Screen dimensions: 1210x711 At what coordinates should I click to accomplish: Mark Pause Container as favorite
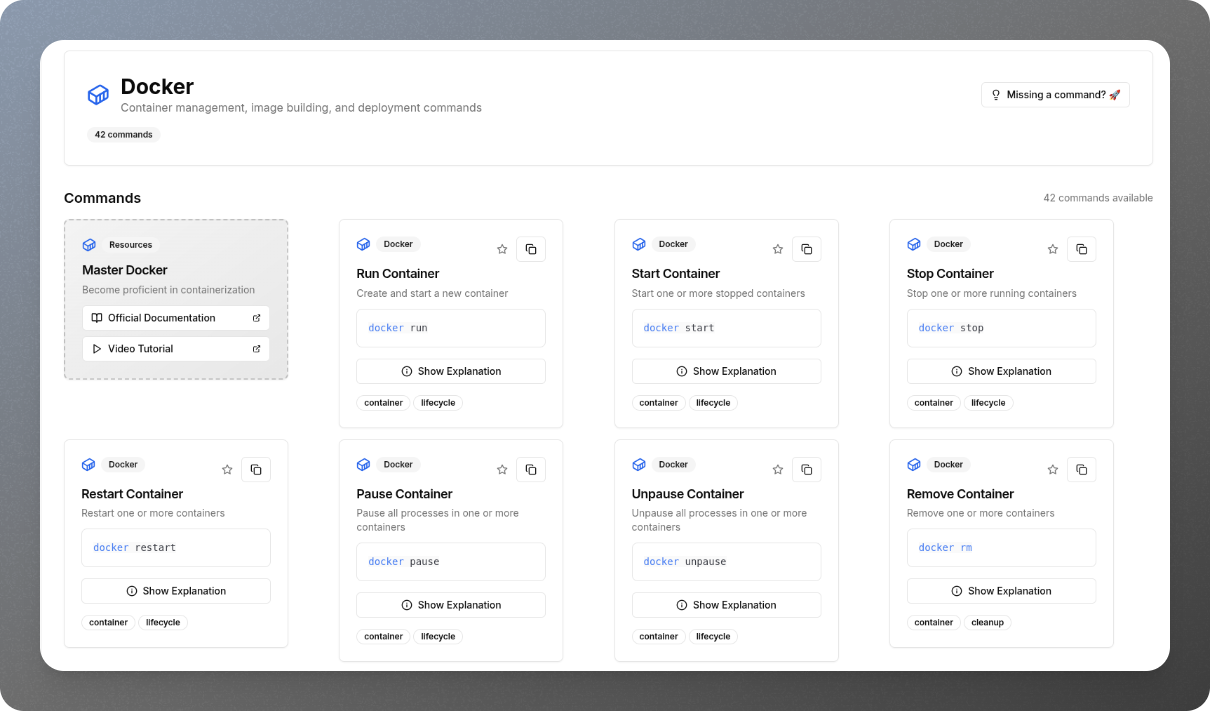point(502,469)
